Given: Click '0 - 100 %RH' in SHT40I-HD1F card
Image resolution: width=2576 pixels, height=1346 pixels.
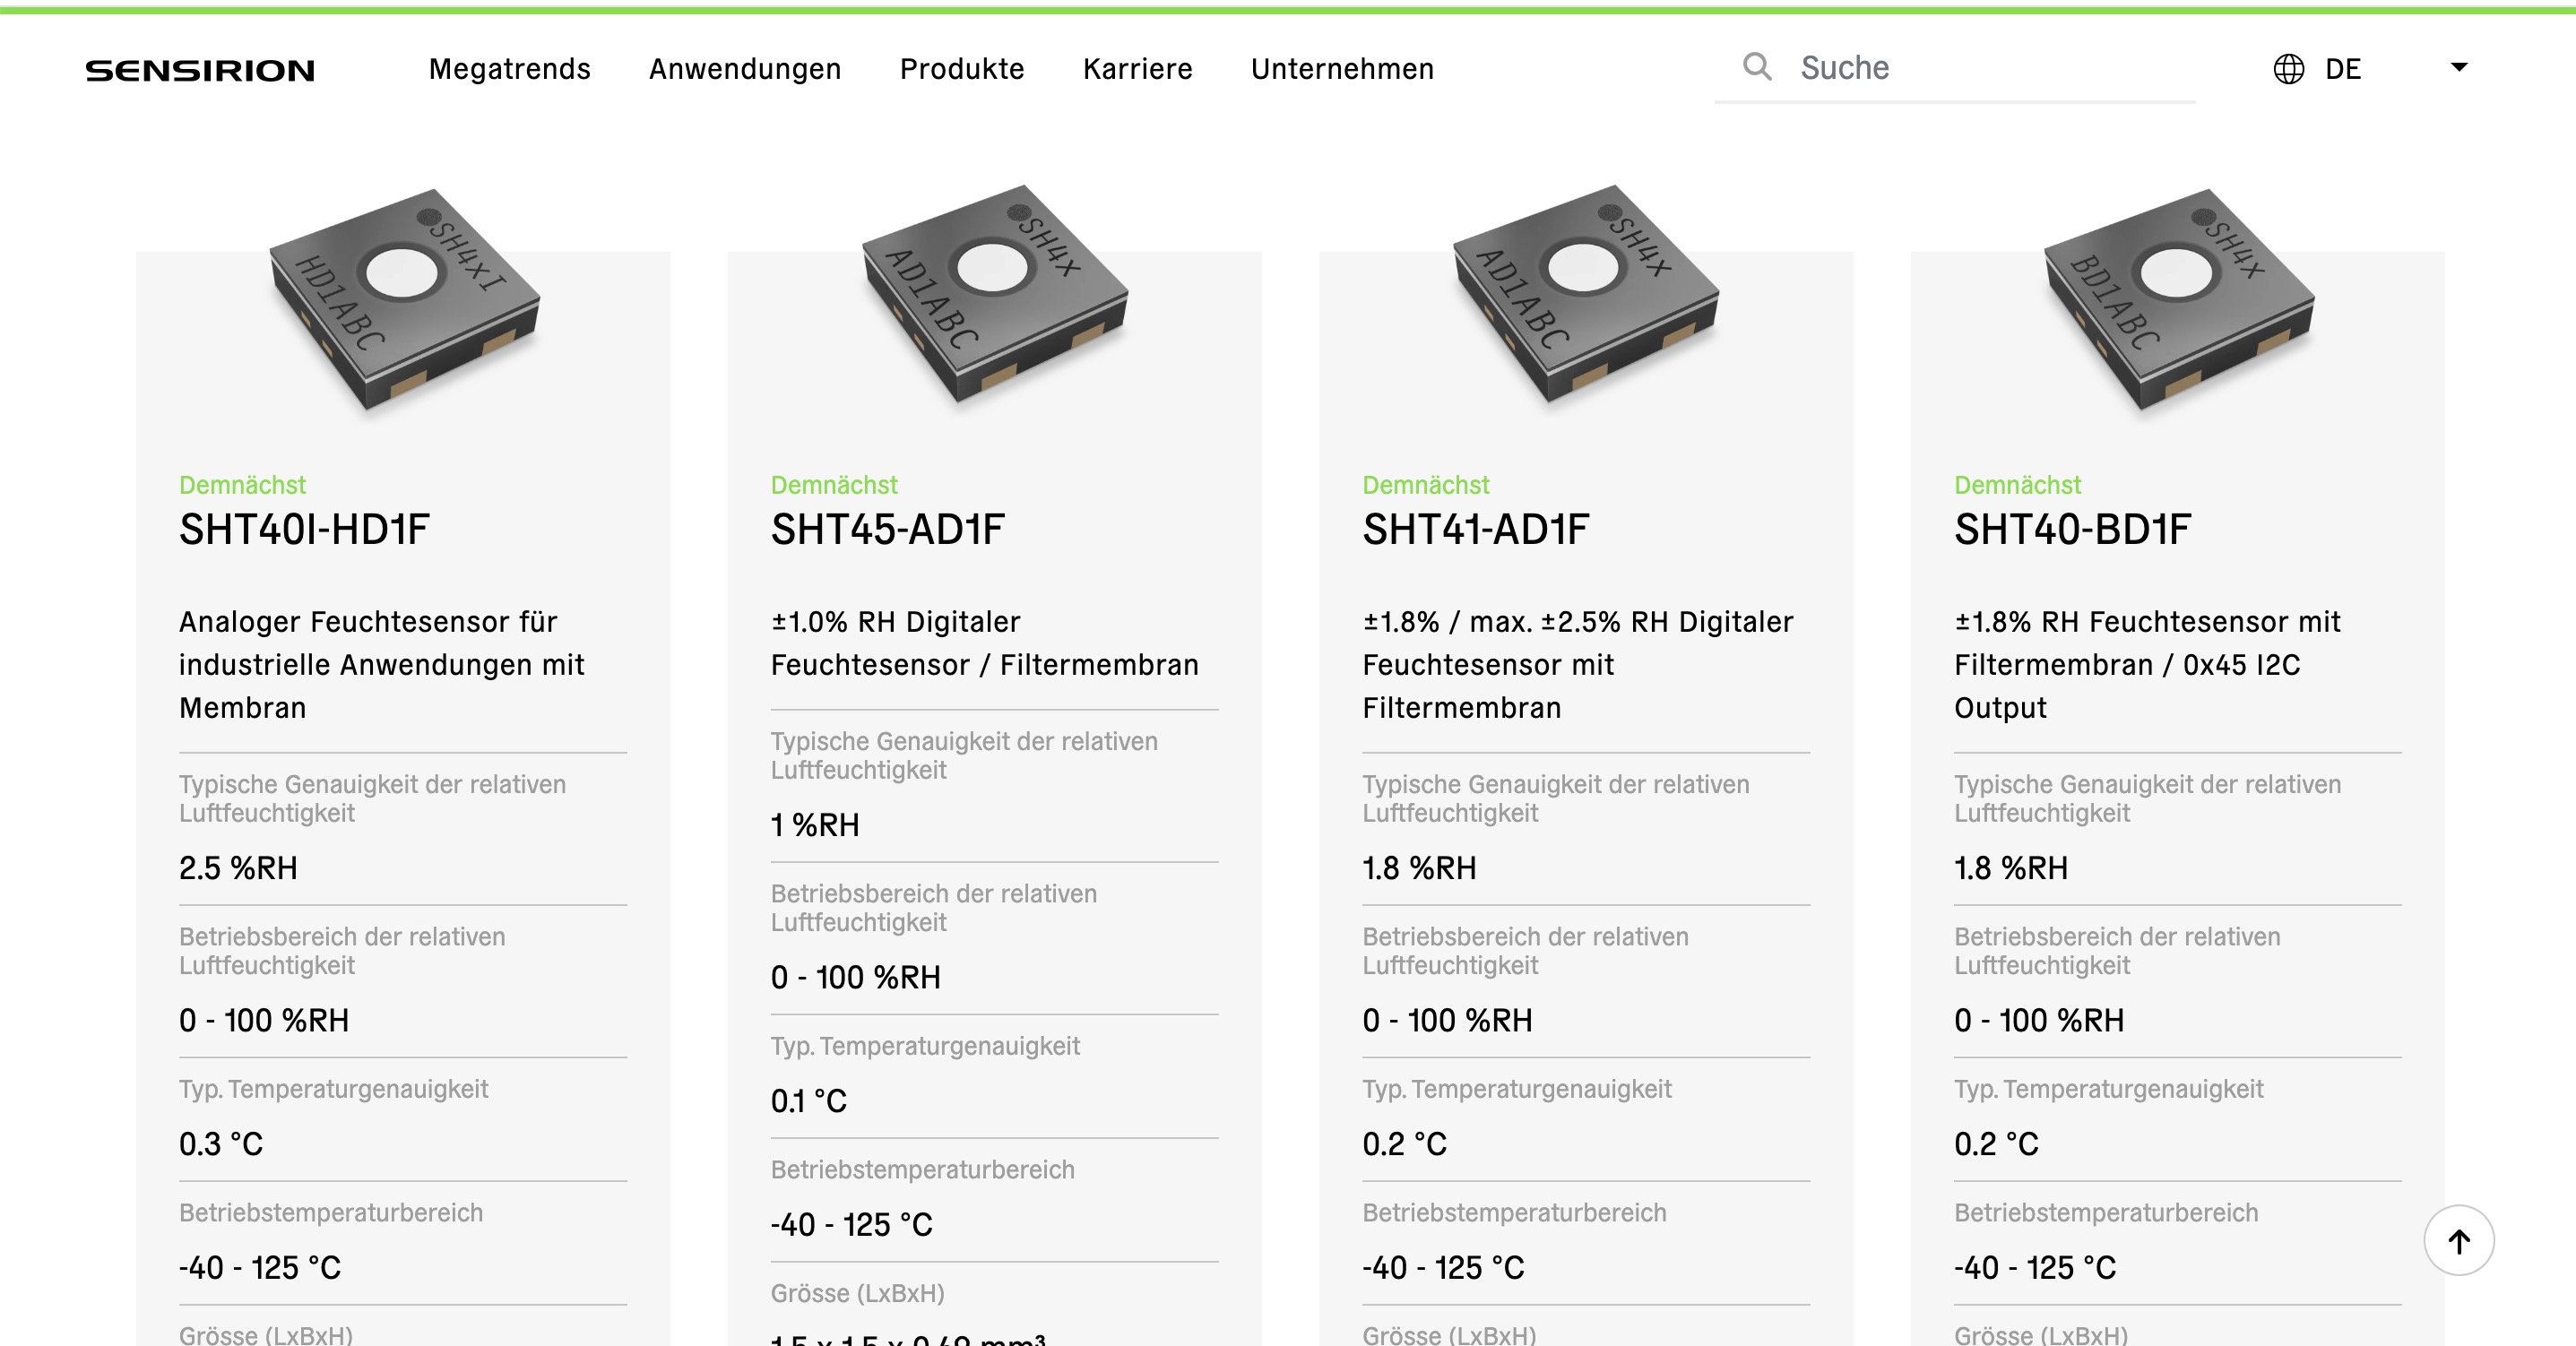Looking at the screenshot, I should (x=264, y=1021).
